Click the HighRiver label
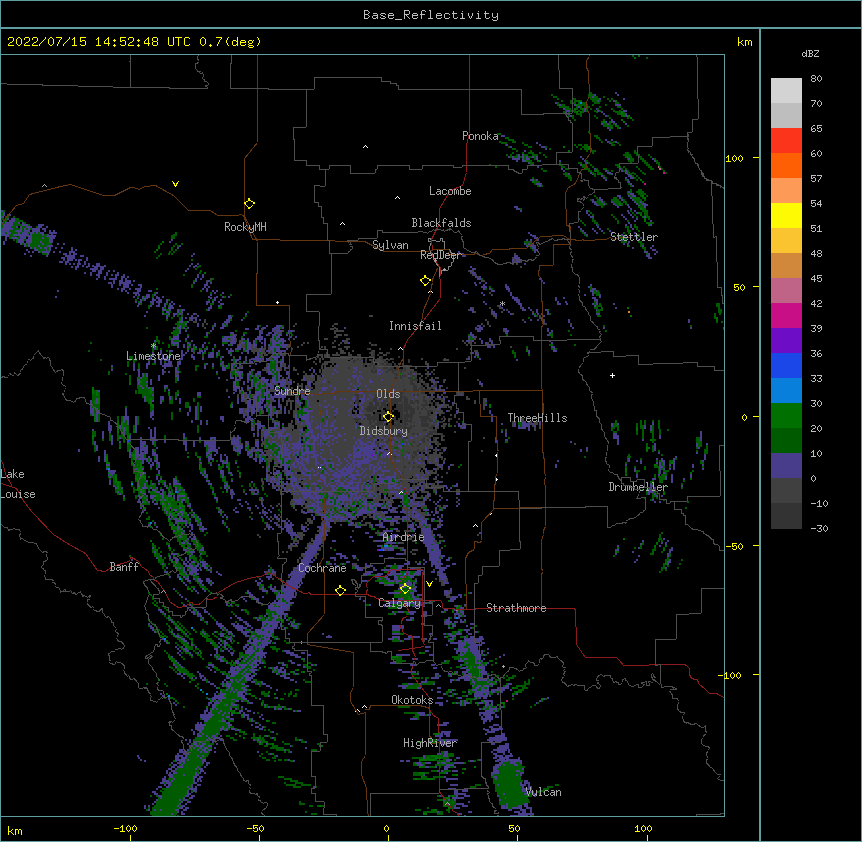 click(430, 743)
